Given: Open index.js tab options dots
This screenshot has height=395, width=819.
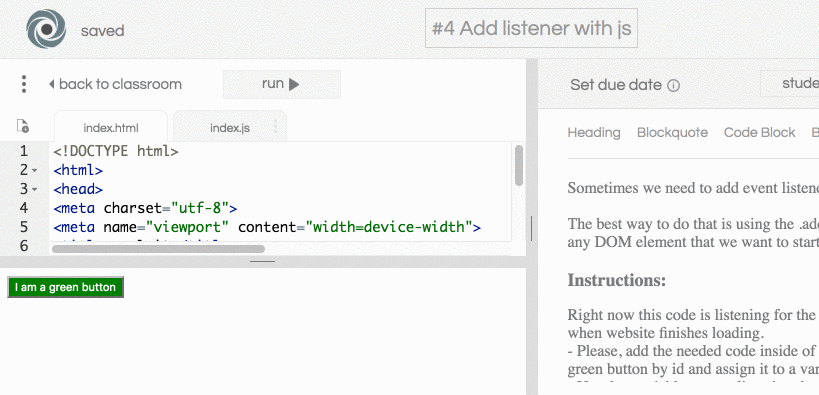Looking at the screenshot, I should 276,127.
